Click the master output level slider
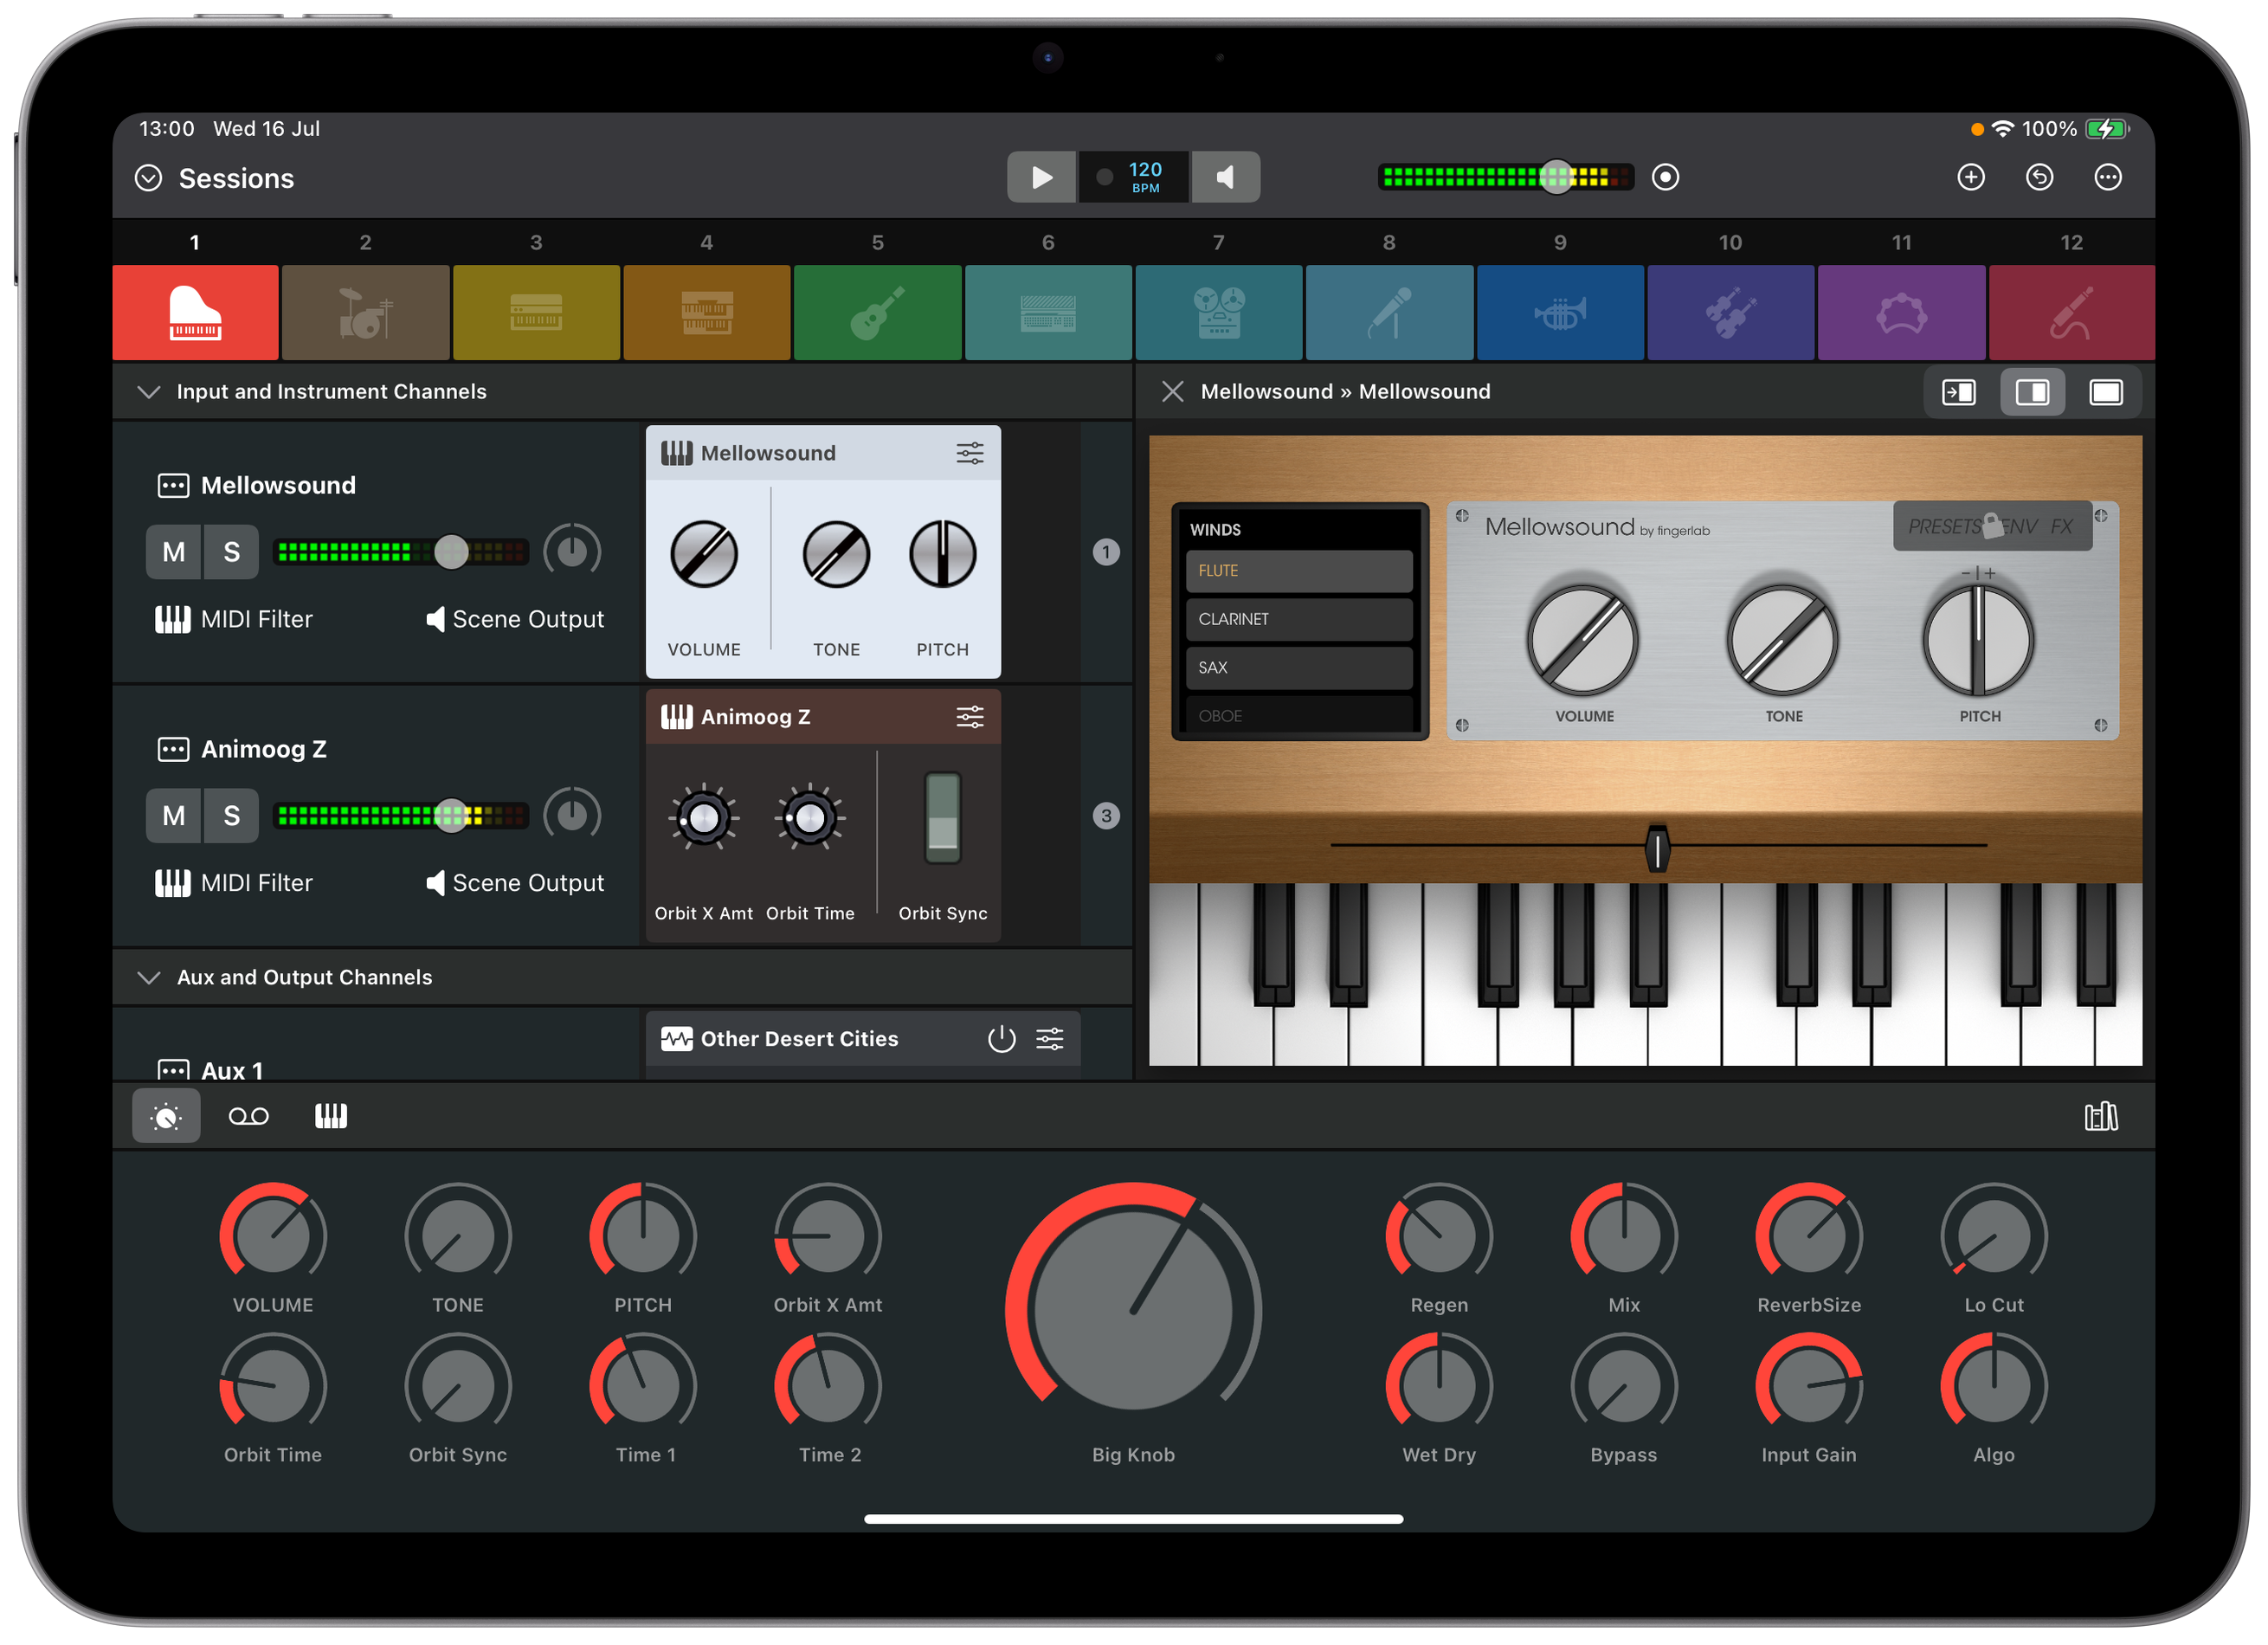Image resolution: width=2268 pixels, height=1645 pixels. [1556, 178]
